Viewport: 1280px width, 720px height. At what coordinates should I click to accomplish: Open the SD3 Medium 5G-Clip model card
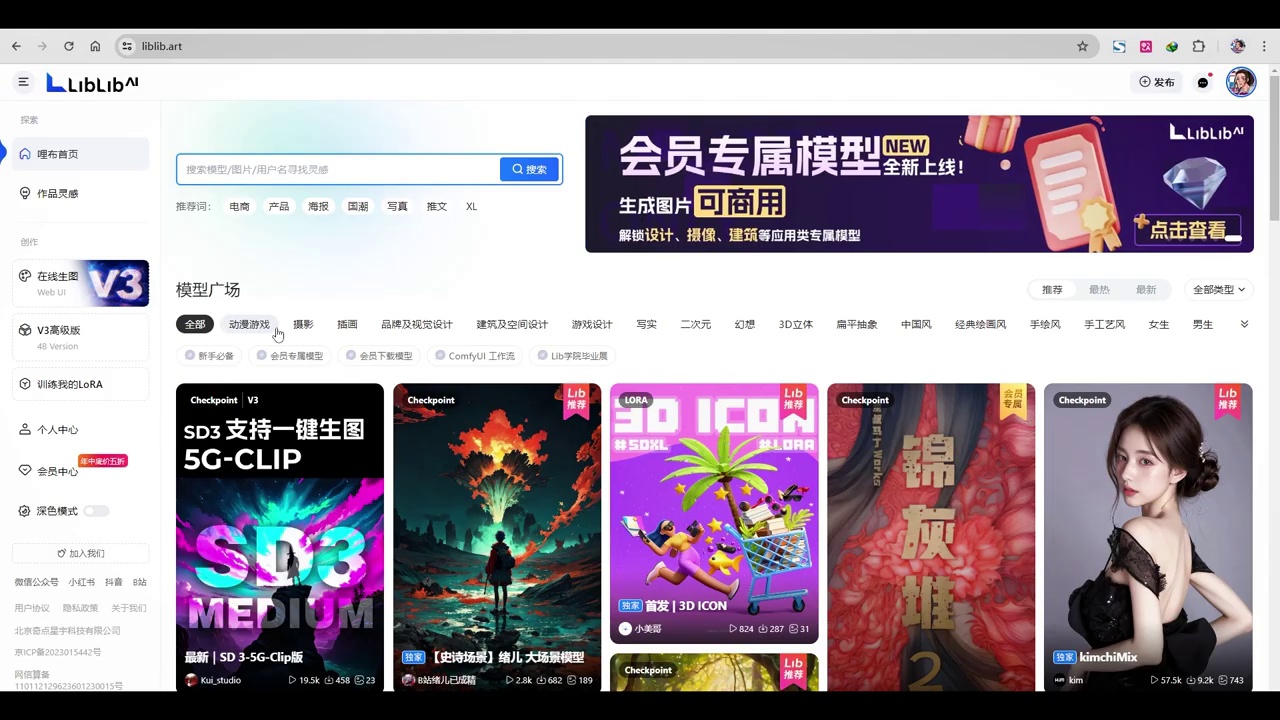pyautogui.click(x=280, y=537)
